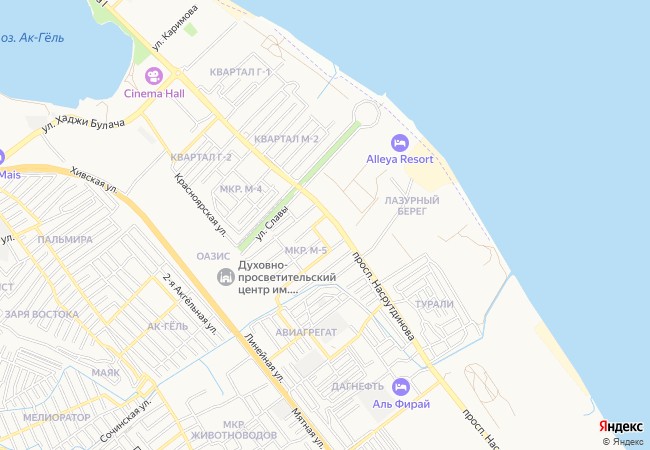Select the ТУРАЛИ district label

(x=434, y=304)
